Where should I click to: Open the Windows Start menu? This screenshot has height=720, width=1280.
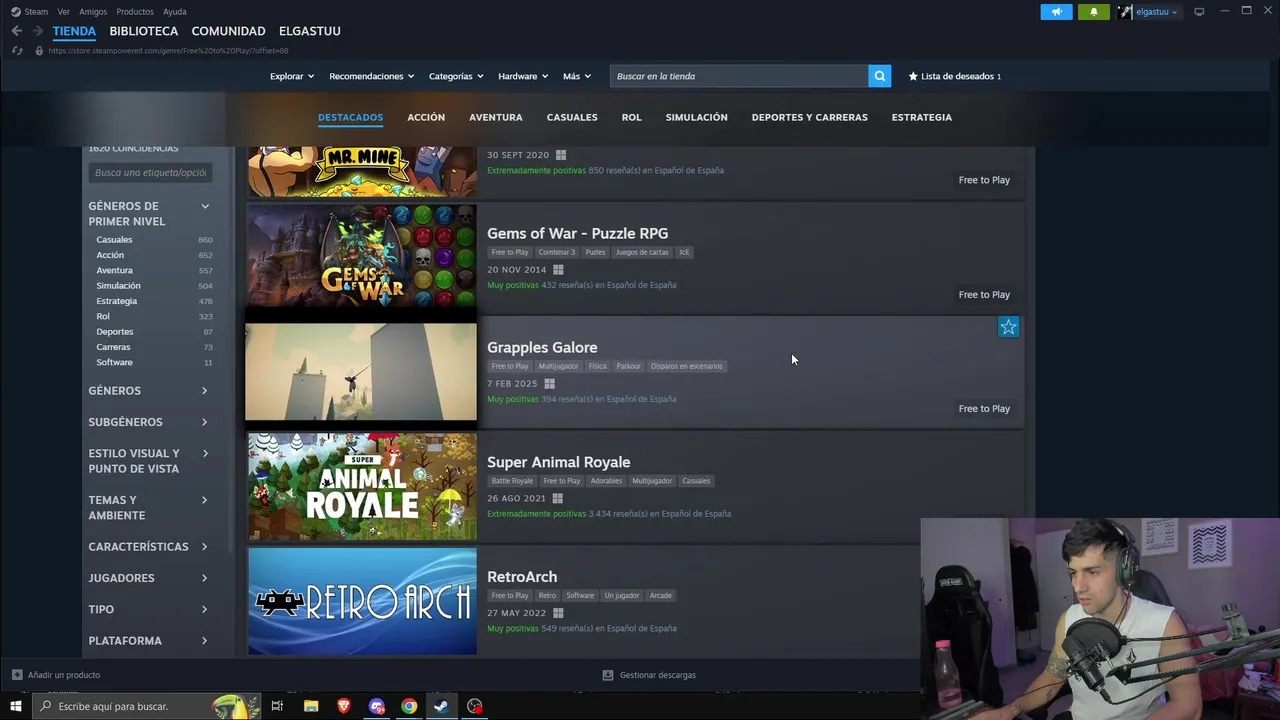(x=16, y=706)
